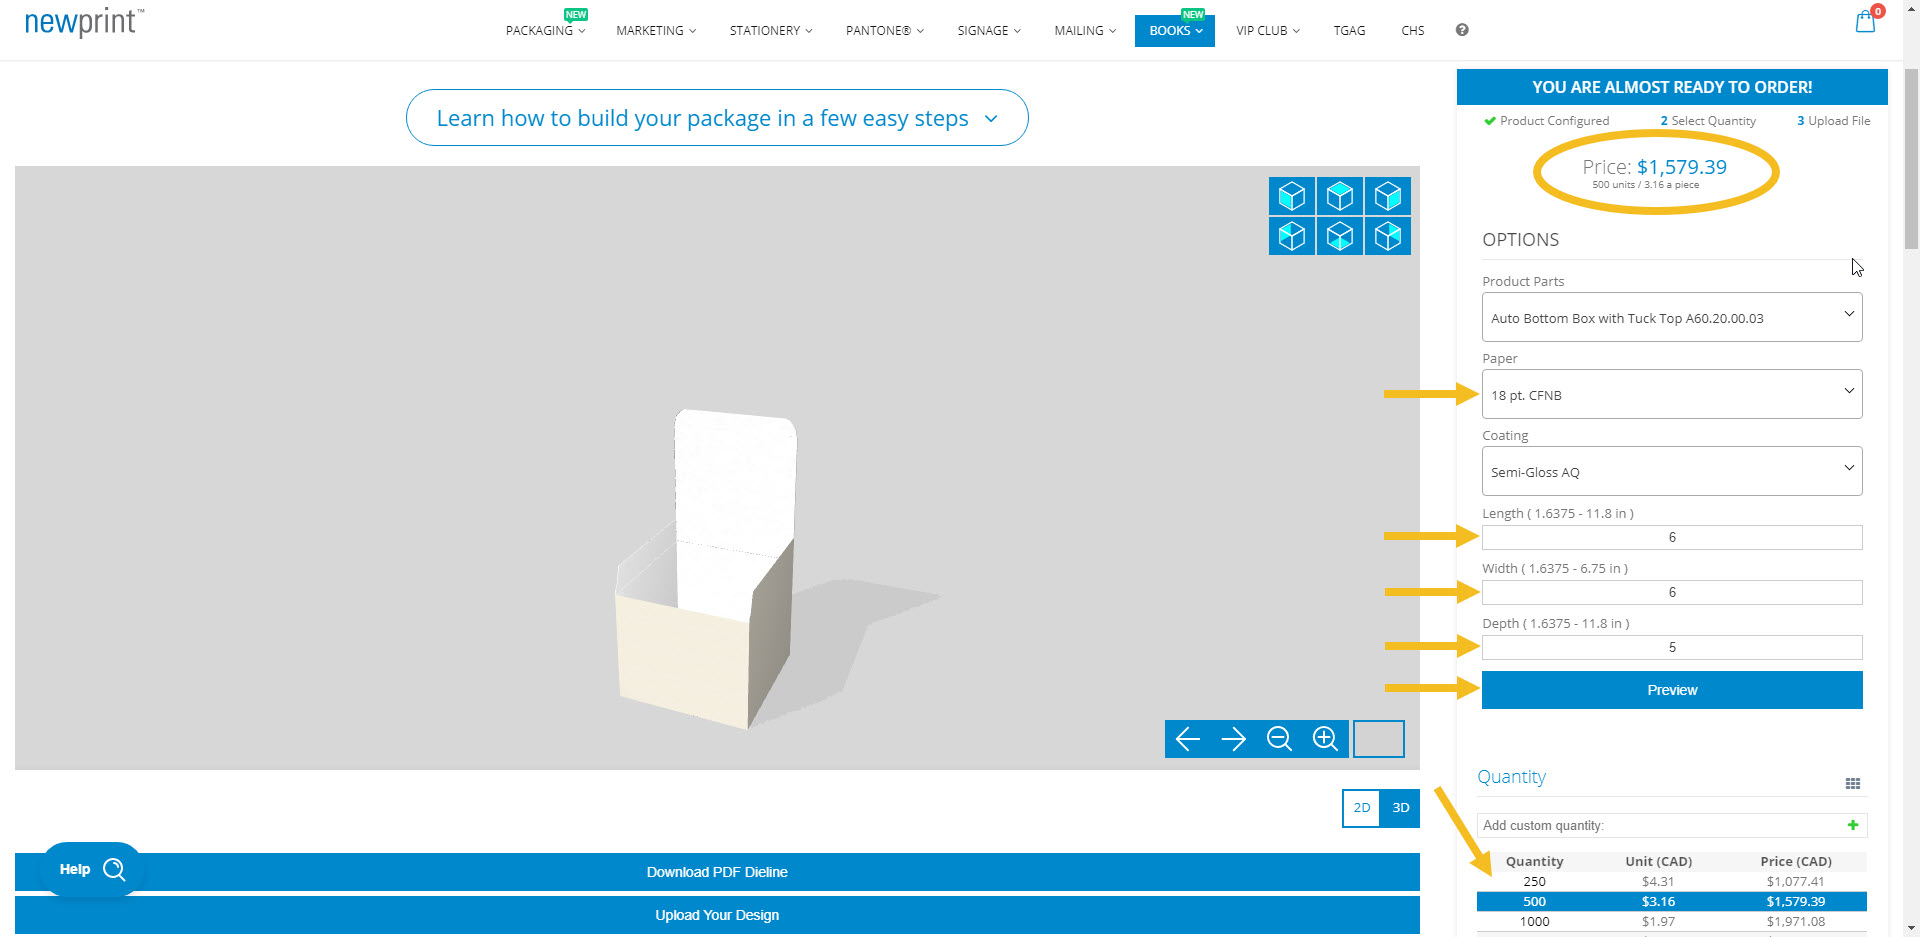
Task: Open the Paper dropdown showing 18 pt. CFNB
Action: click(x=1672, y=394)
